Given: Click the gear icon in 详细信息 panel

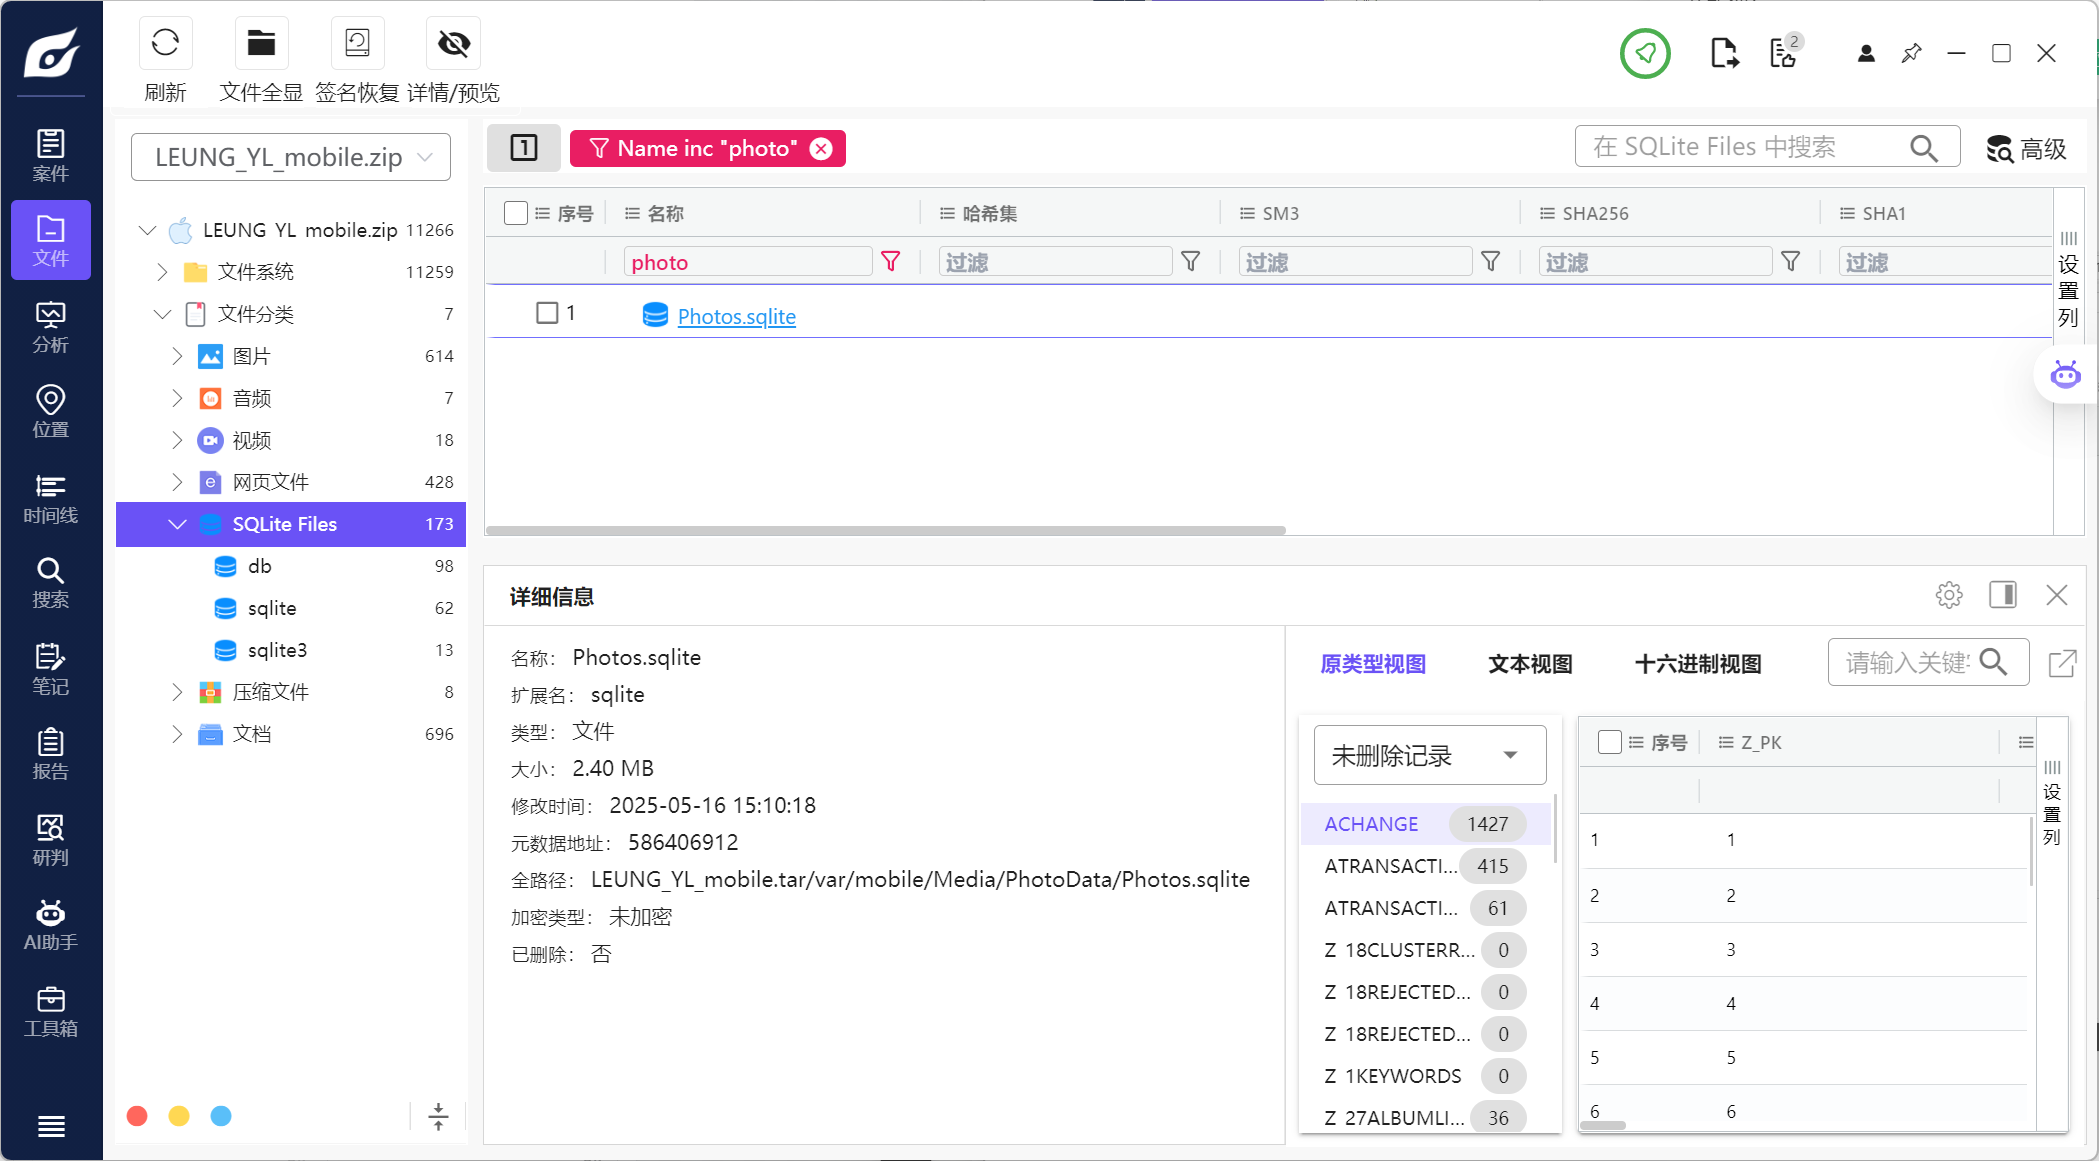Looking at the screenshot, I should pyautogui.click(x=1948, y=595).
